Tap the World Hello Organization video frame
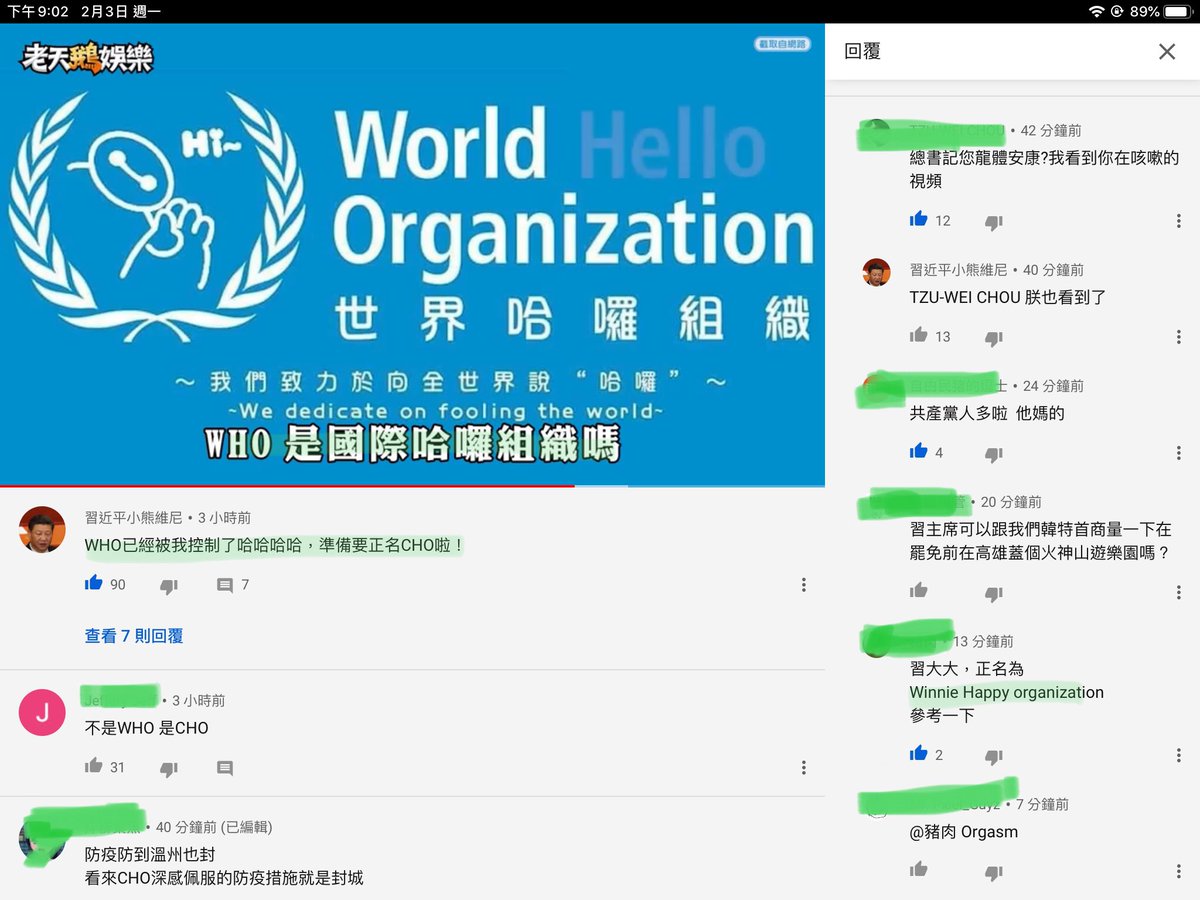Viewport: 1200px width, 900px height. coord(412,255)
